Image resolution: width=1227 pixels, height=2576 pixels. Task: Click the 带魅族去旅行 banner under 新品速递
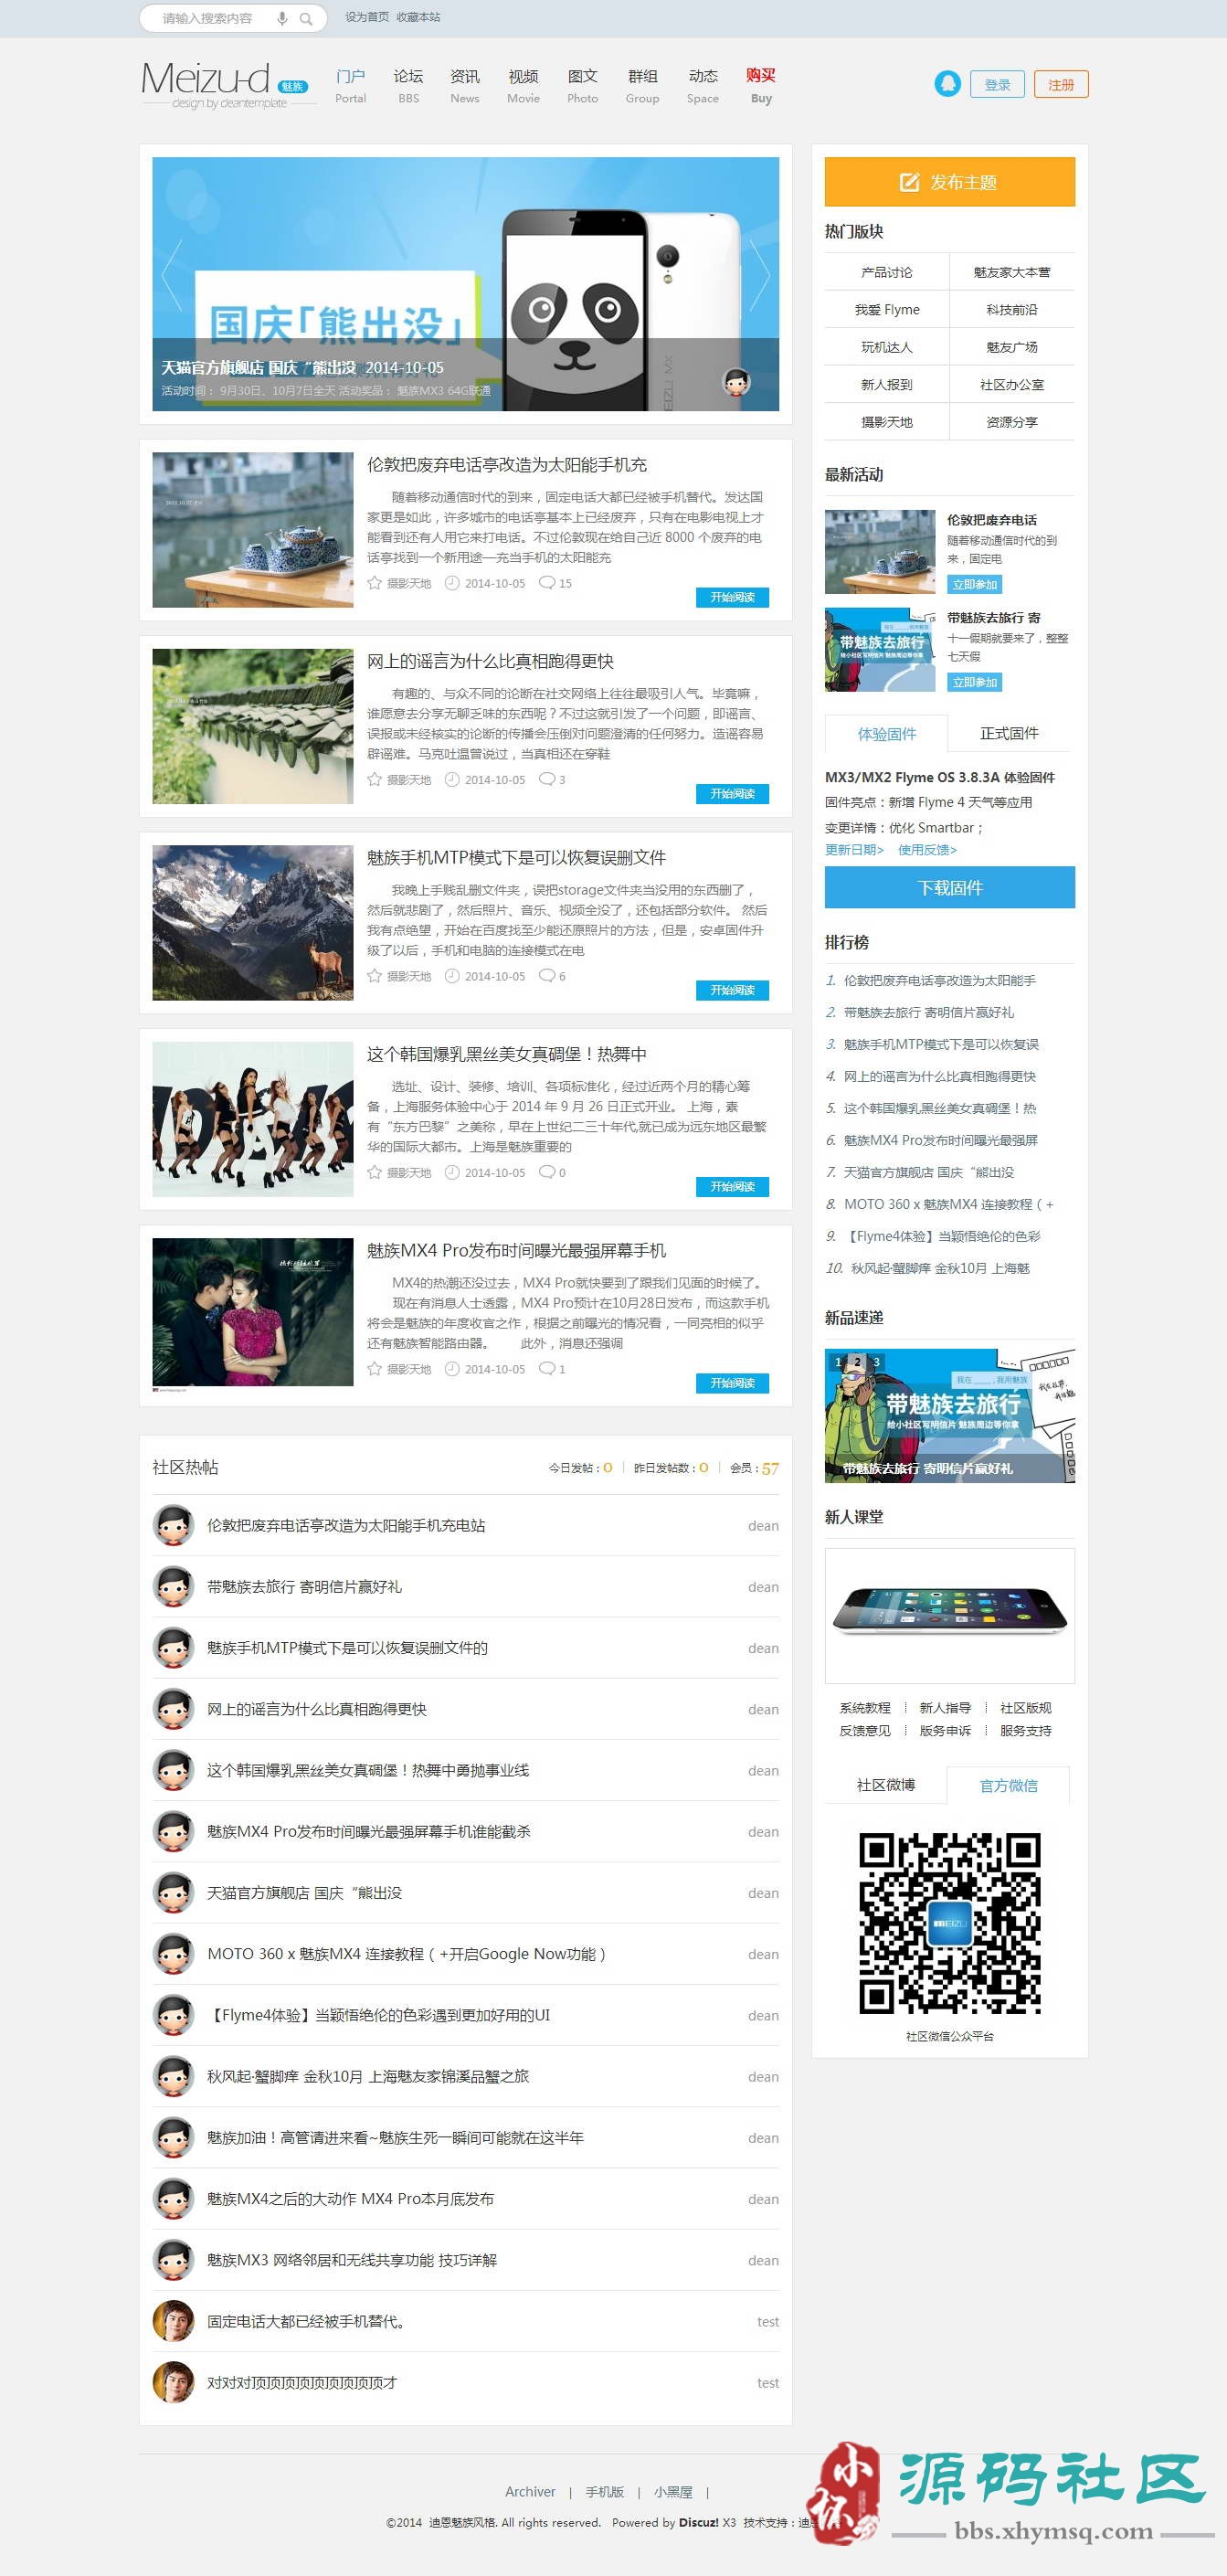(949, 1415)
